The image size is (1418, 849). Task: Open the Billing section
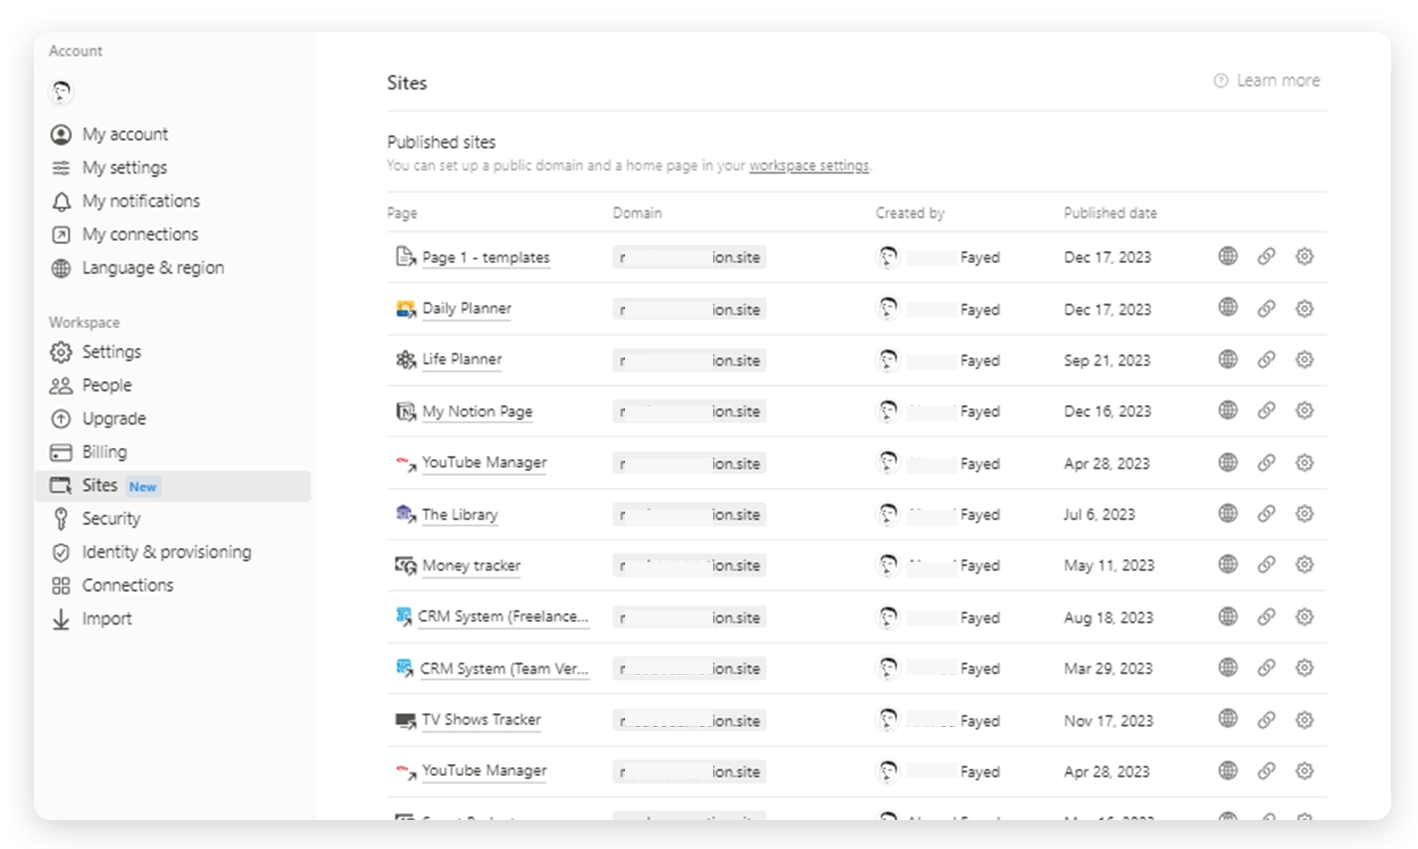[104, 452]
